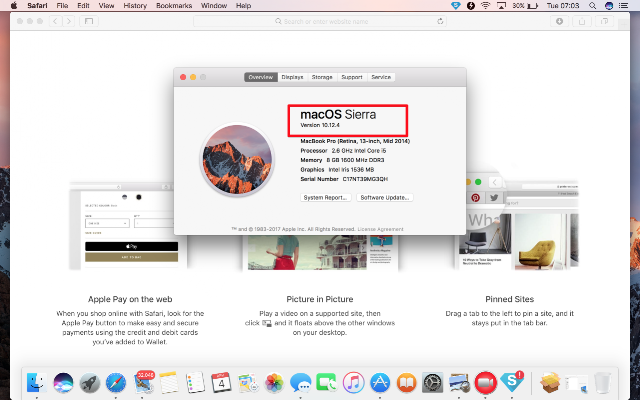Image resolution: width=640 pixels, height=400 pixels.
Task: Open Wi-Fi status in menu bar
Action: [485, 6]
